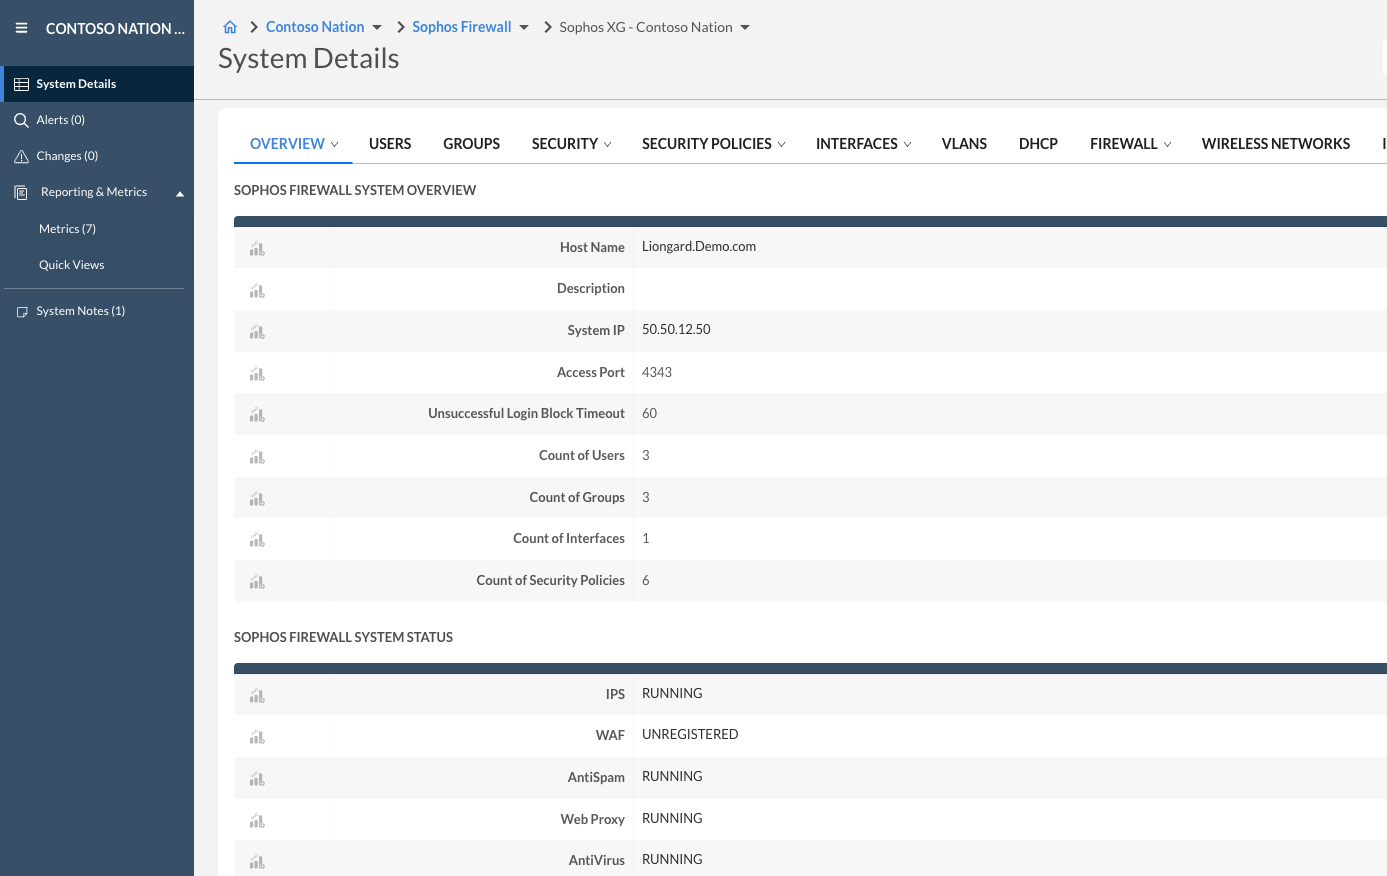Switch to the VLANS tab
Viewport: 1387px width, 876px height.
(x=964, y=144)
